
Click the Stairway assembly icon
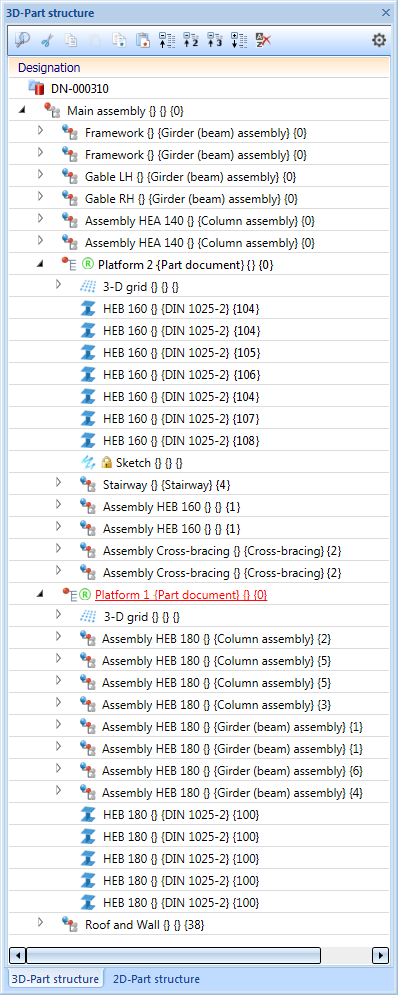[88, 485]
